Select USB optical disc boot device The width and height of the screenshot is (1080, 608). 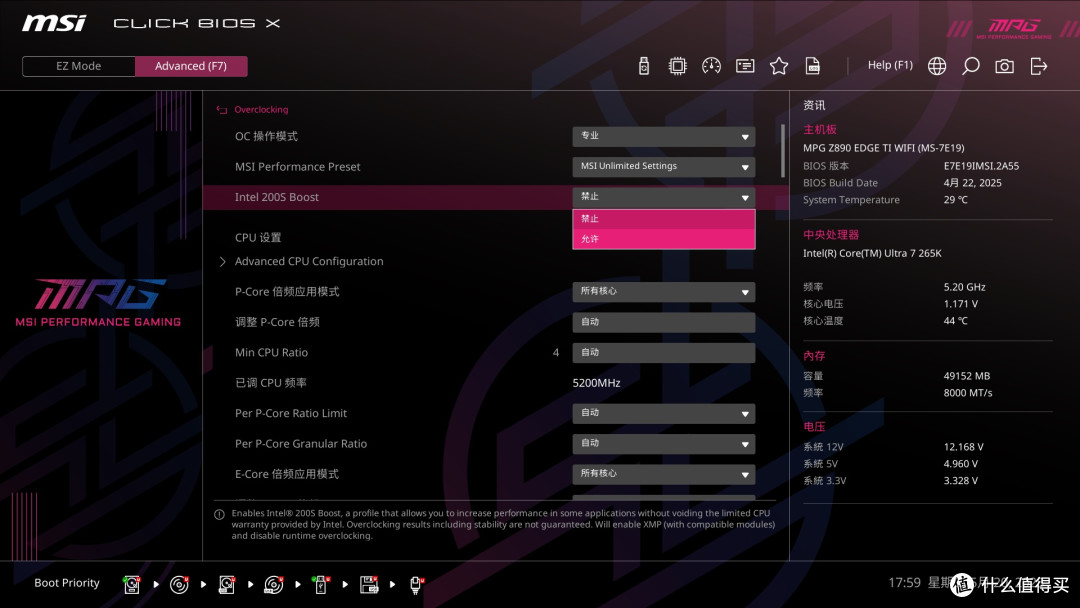click(273, 585)
